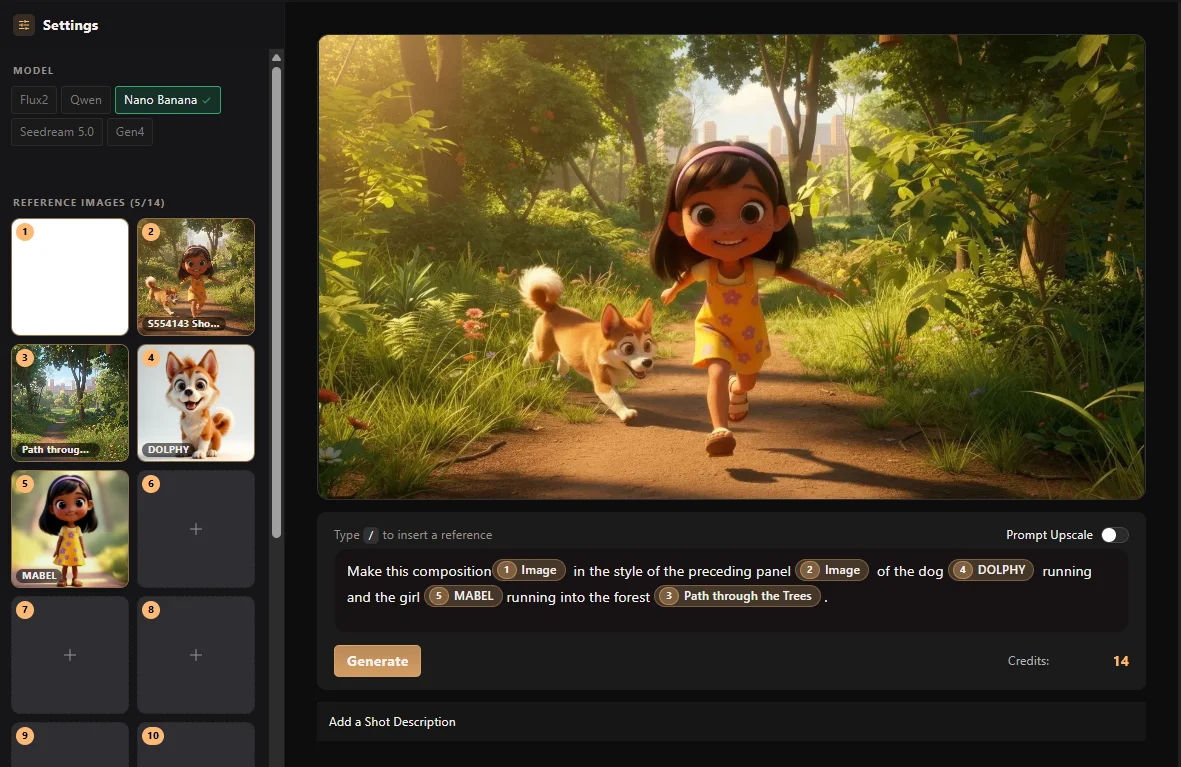Add image to empty reference slot 7
This screenshot has width=1181, height=767.
[x=70, y=655]
